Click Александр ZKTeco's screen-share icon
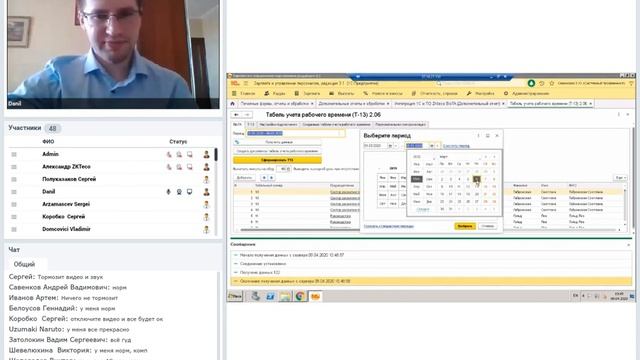Viewport: 640px width, 360px height. (x=190, y=167)
